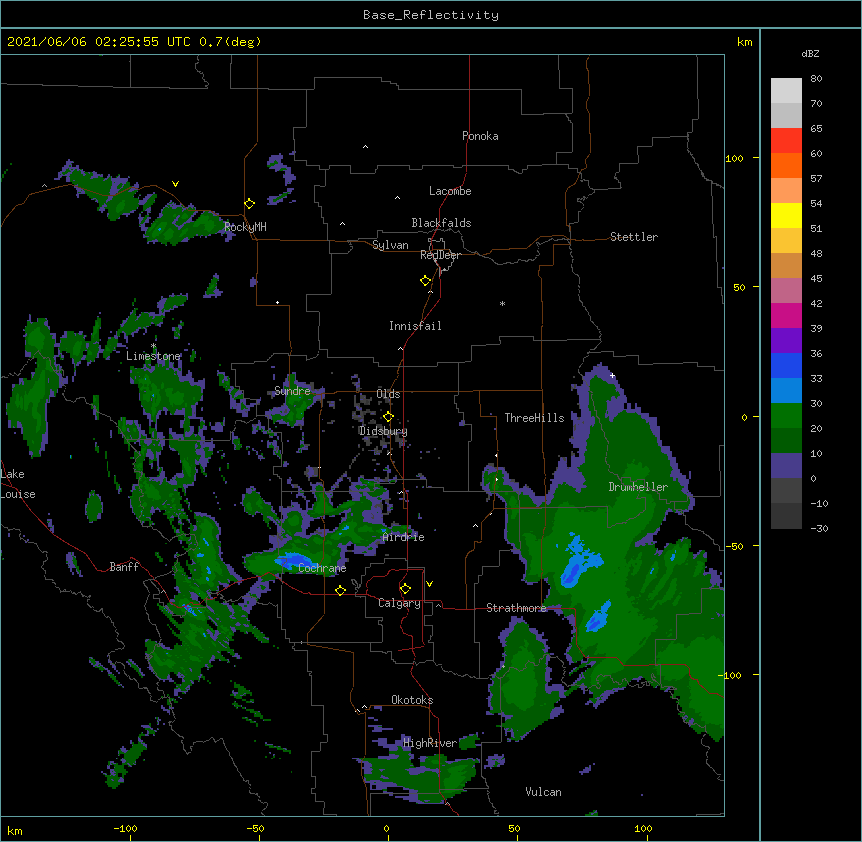Click the -30 value on dBZ legend
Viewport: 862px width, 842px height.
[x=819, y=529]
